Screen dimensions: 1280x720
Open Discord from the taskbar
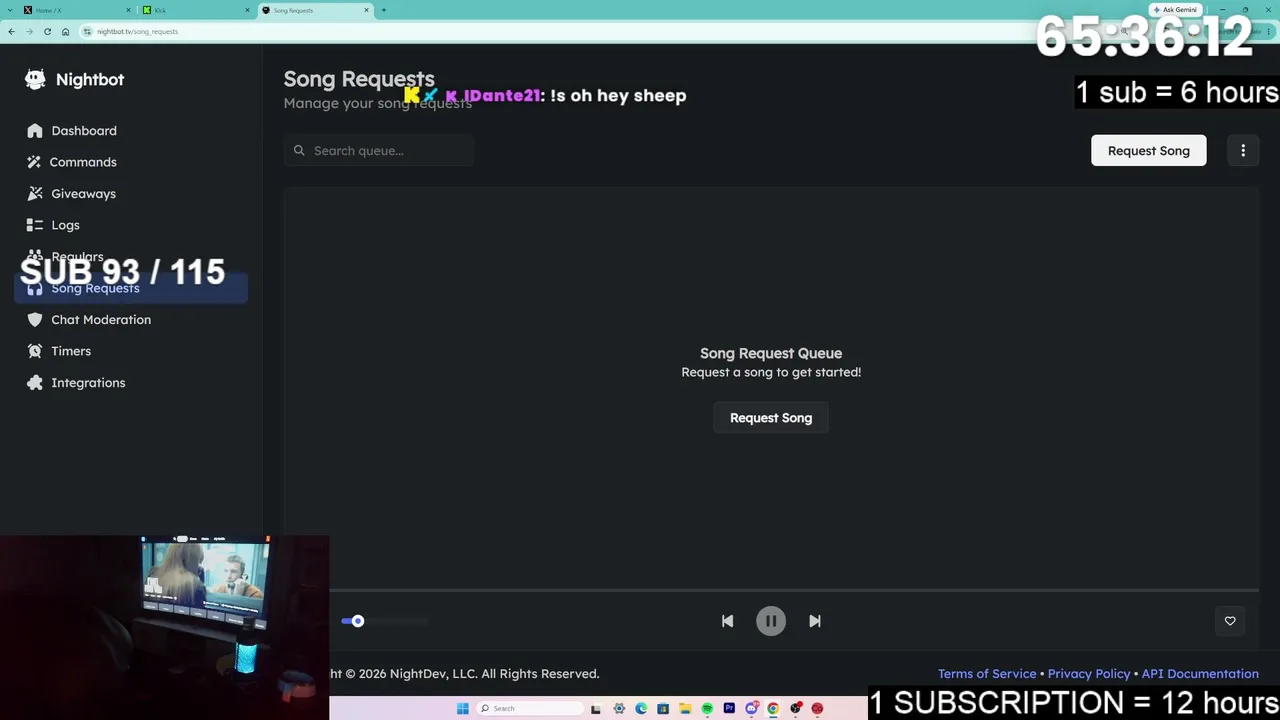coord(751,709)
